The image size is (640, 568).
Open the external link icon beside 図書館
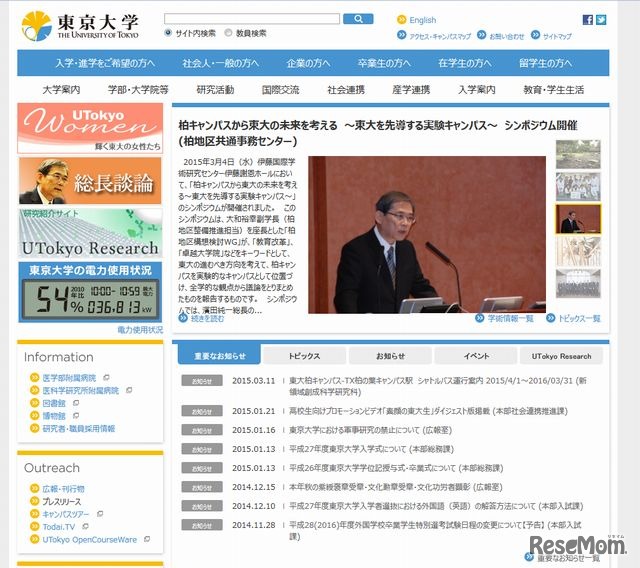76,403
